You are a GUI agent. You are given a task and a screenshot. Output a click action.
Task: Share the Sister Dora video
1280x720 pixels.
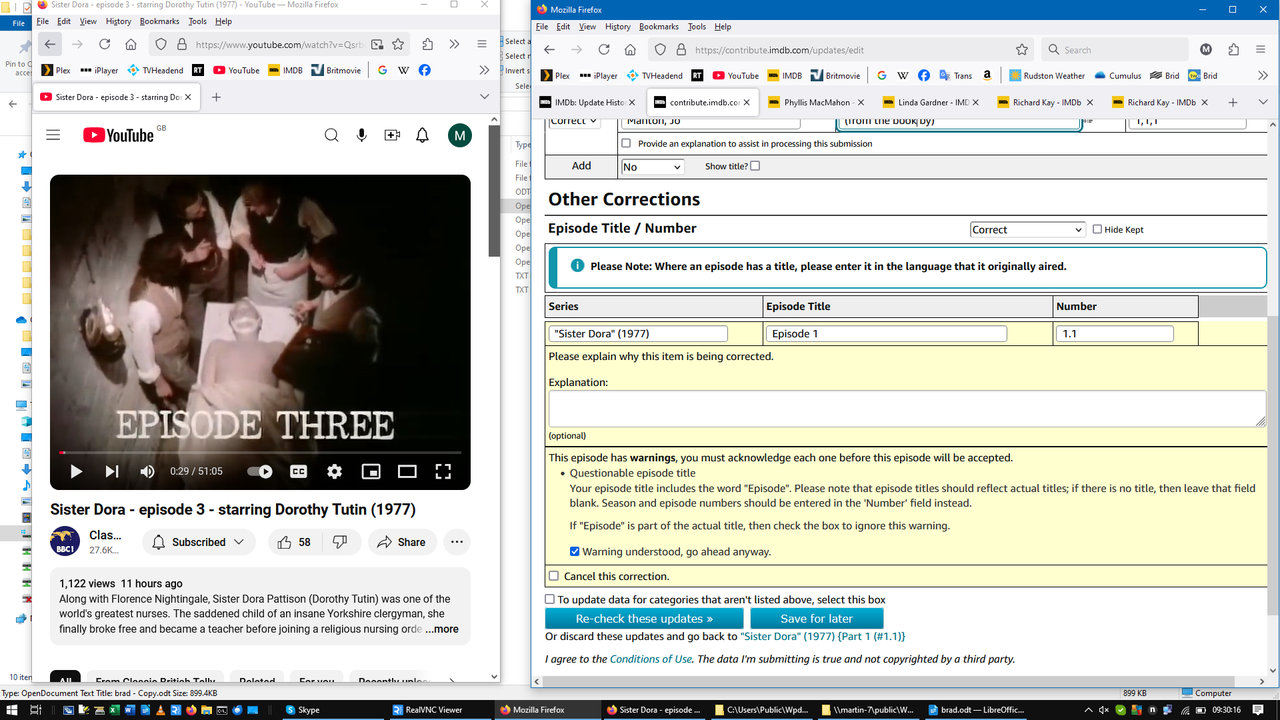[x=401, y=542]
